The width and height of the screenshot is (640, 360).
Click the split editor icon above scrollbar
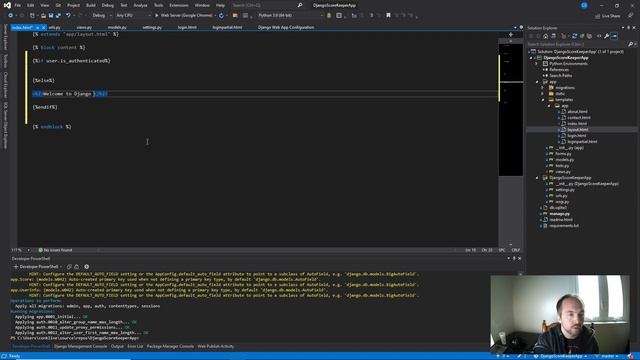[511, 35]
